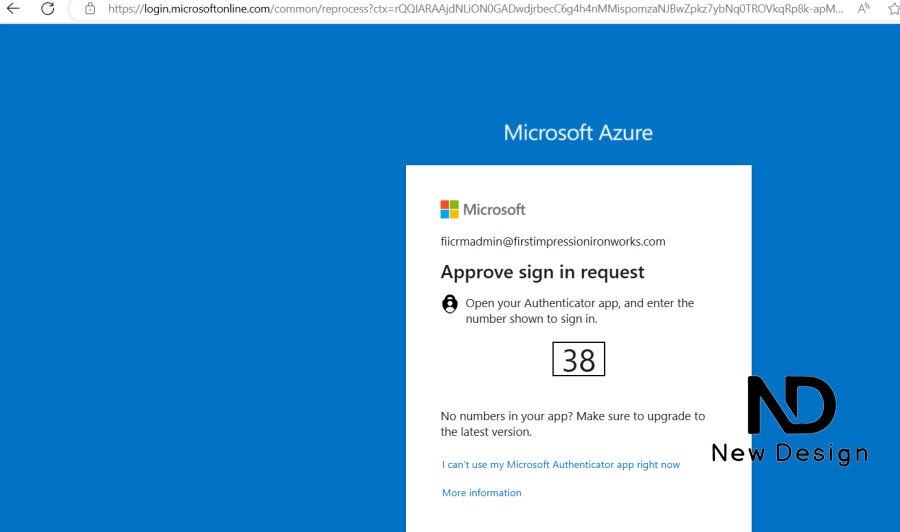Click the Microsoft Azure heading

pos(578,133)
